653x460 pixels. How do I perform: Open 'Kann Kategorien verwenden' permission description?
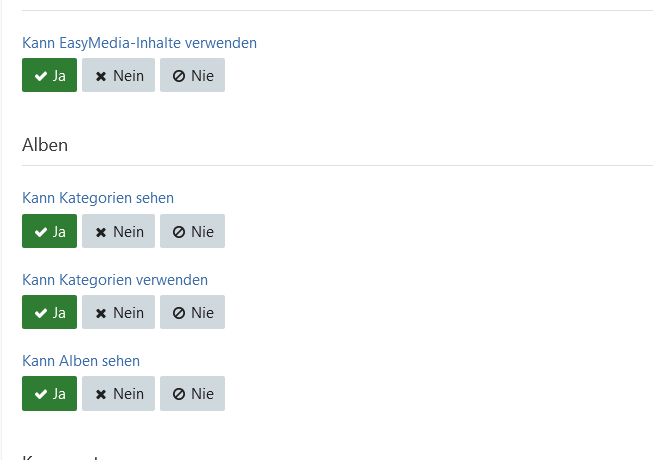[x=115, y=279]
